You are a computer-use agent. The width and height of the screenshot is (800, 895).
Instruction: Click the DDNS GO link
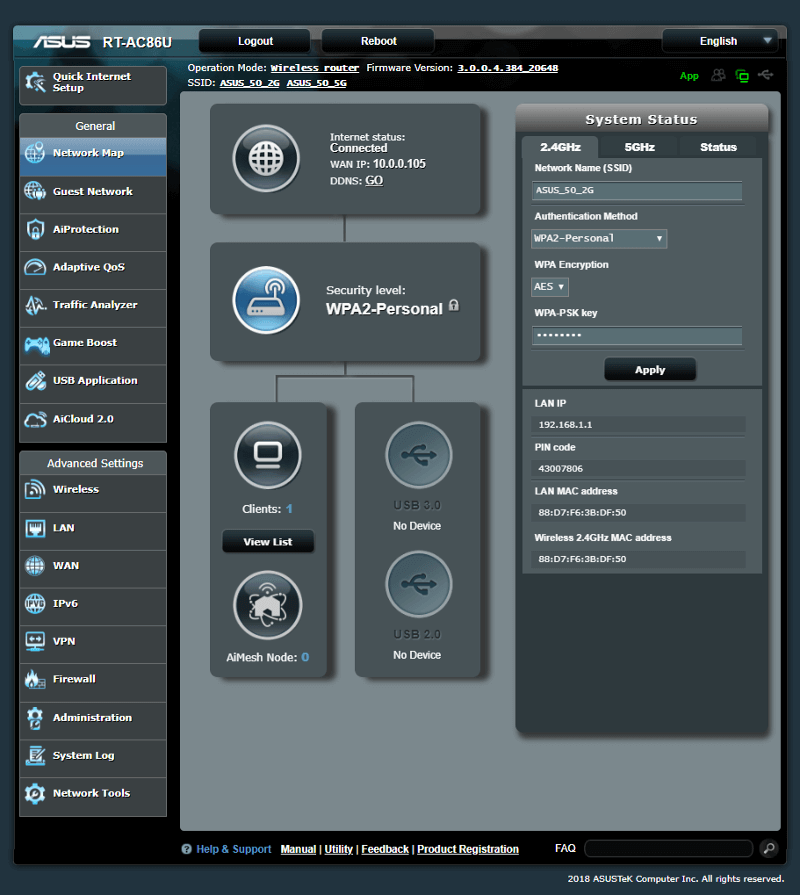click(x=374, y=180)
